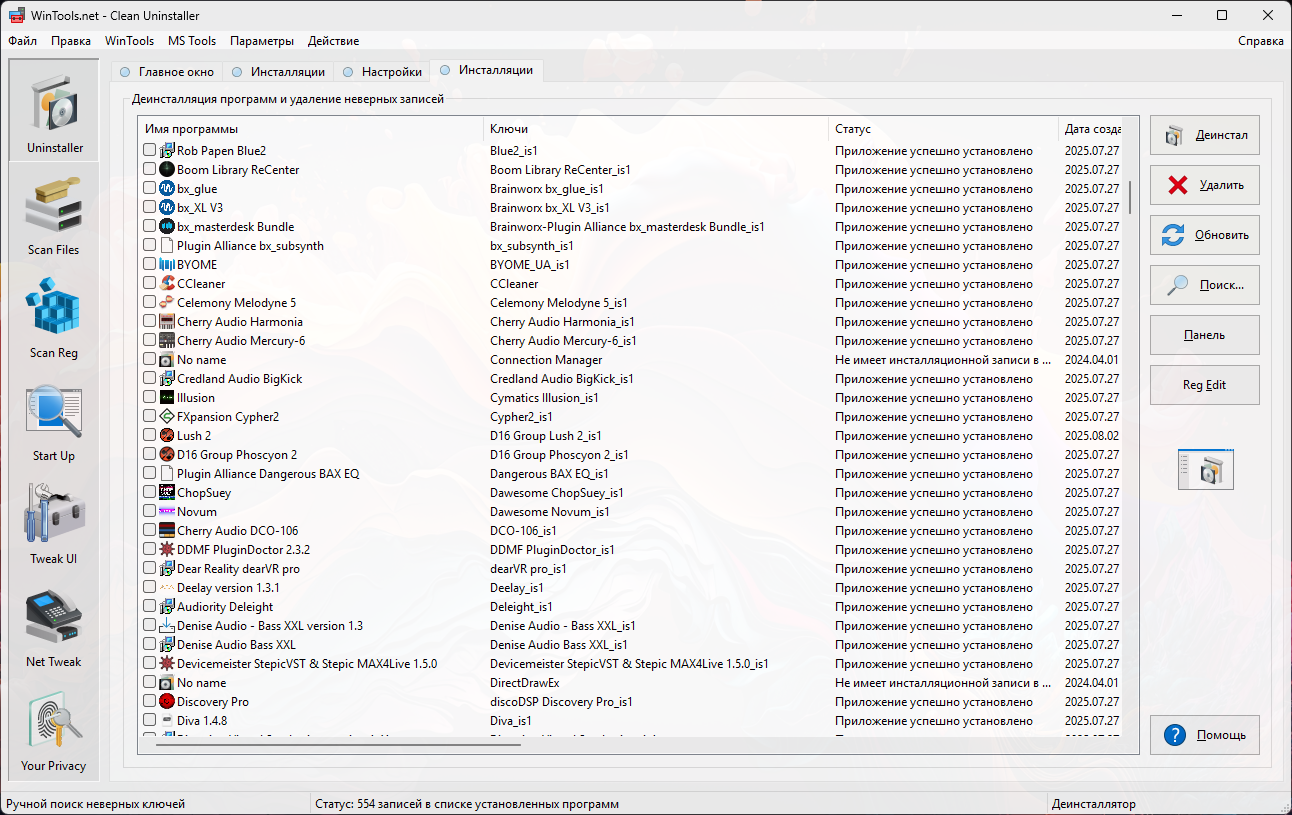This screenshot has height=815, width=1292.
Task: Click the Cherry Audio DCO-106 icon
Action: [x=167, y=531]
